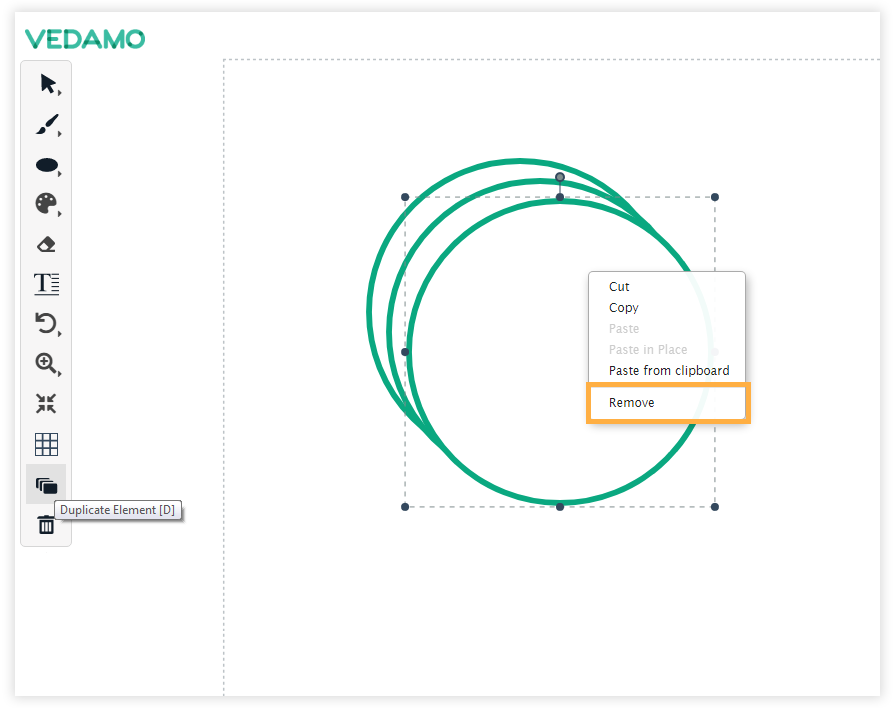Click the left-middle selection handle
Viewport: 895px width, 708px height.
(x=405, y=352)
